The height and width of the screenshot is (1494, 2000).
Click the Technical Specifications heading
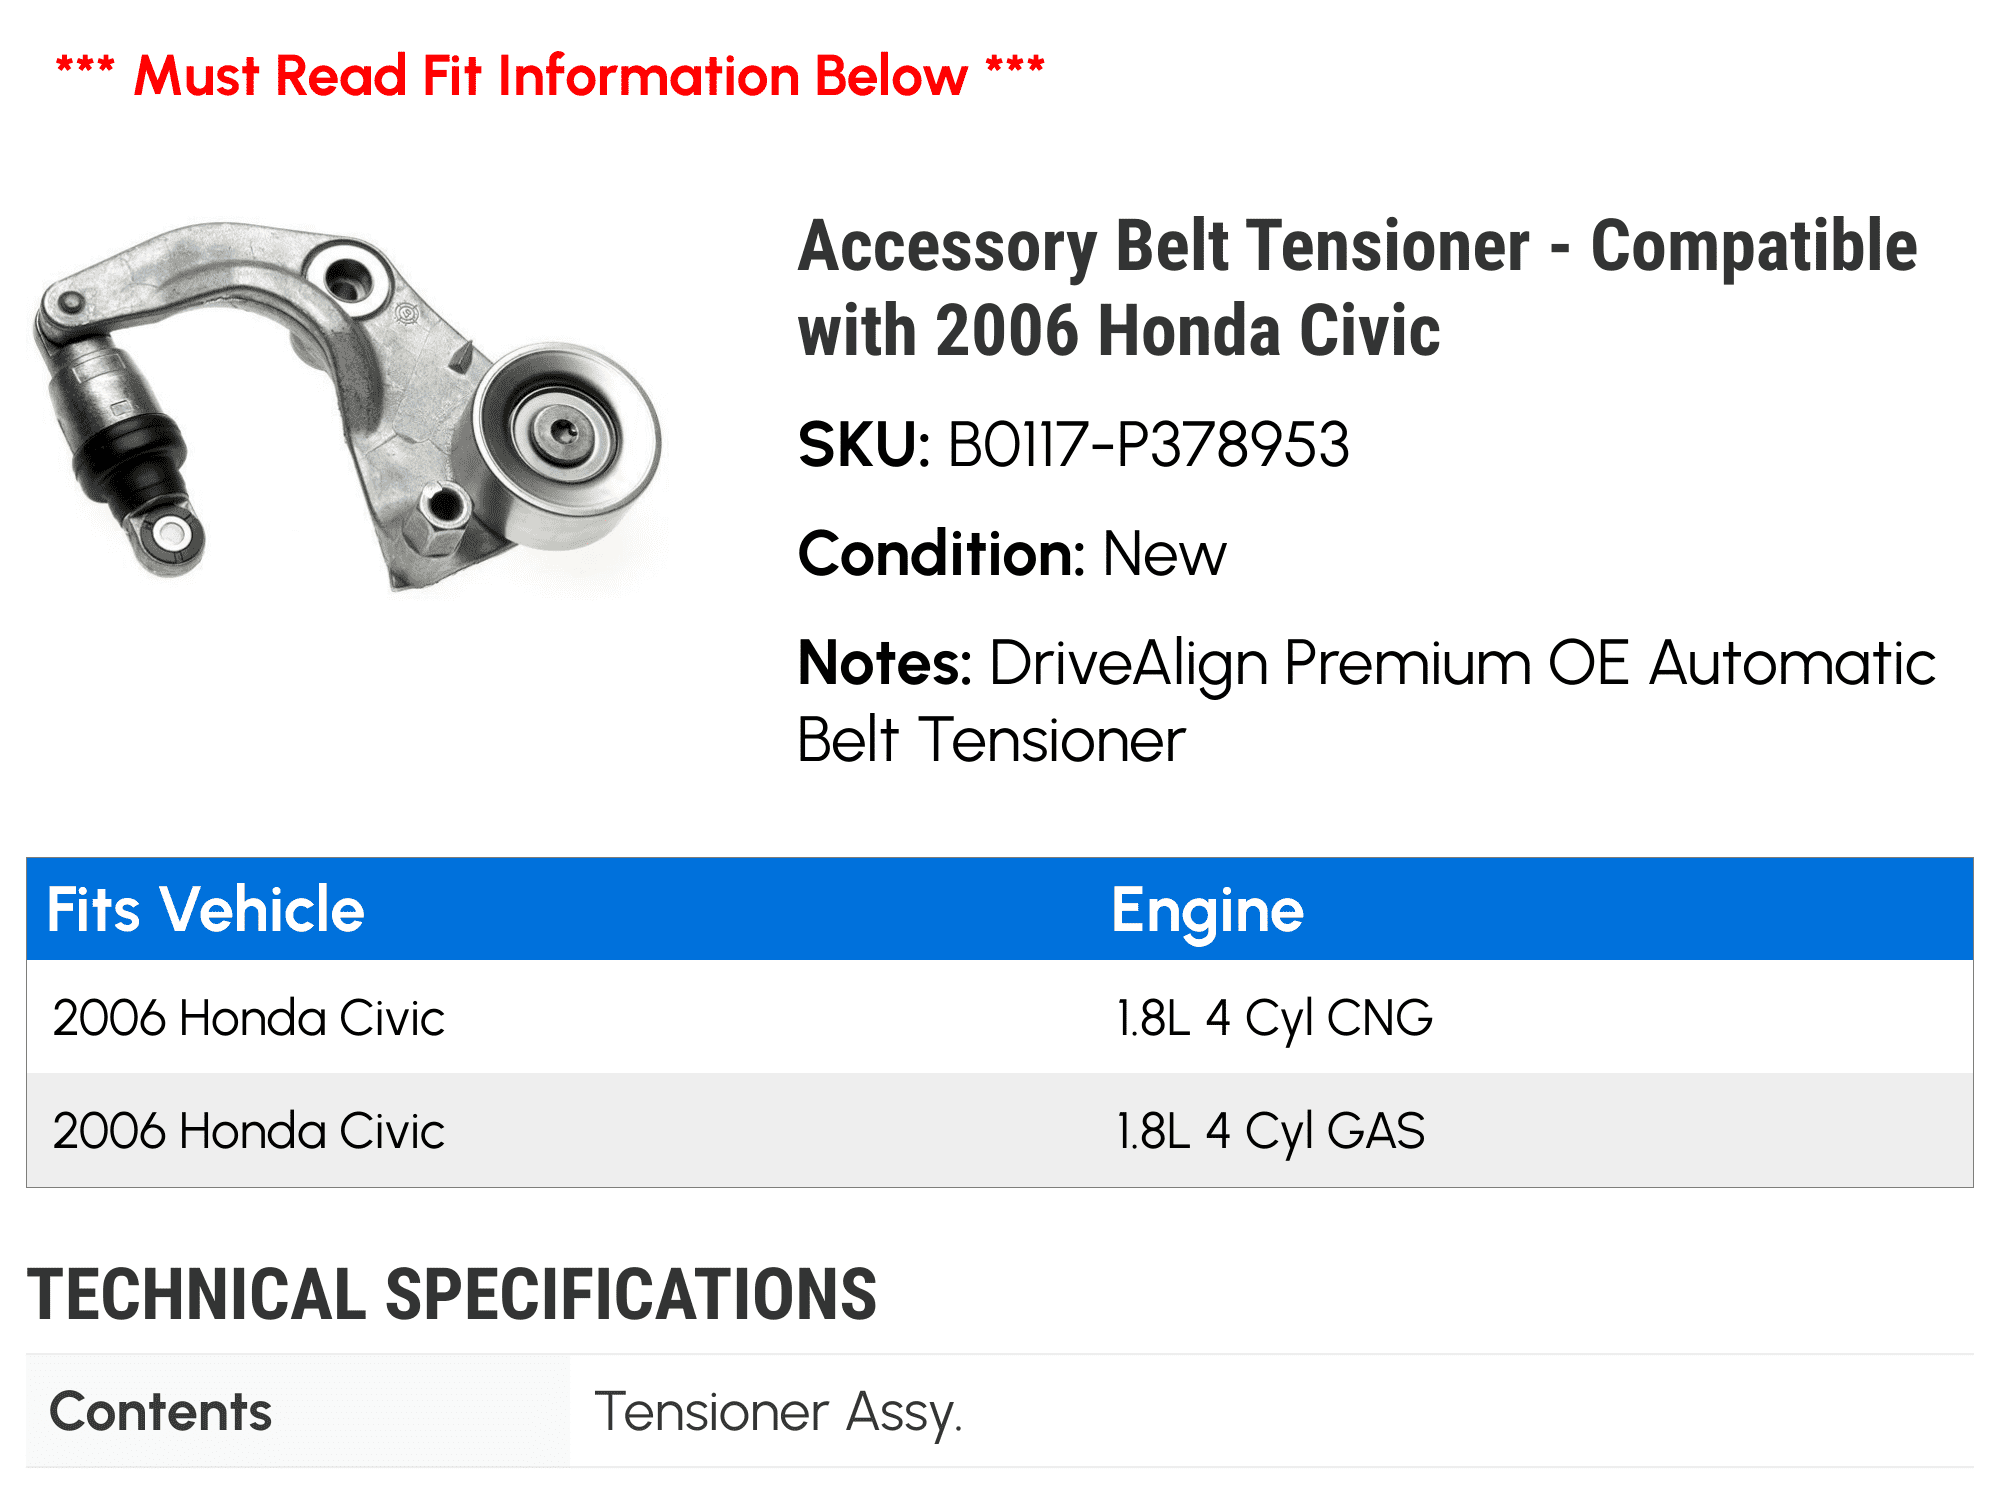point(452,1294)
